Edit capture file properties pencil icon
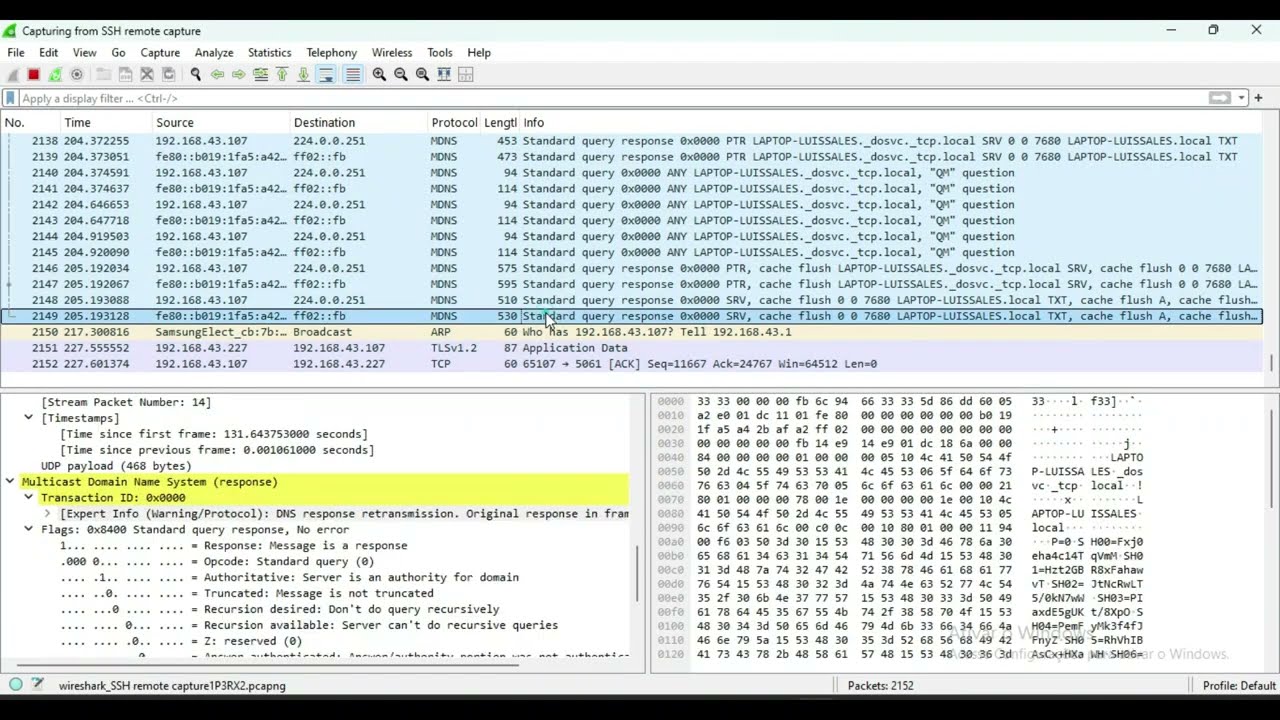The height and width of the screenshot is (720, 1280). point(37,685)
